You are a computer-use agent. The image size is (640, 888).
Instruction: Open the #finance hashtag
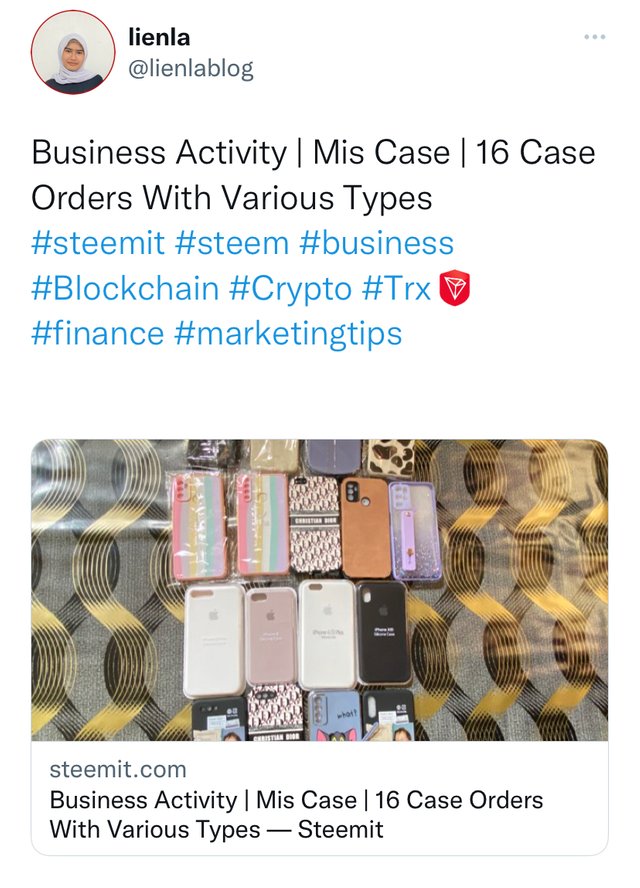97,333
